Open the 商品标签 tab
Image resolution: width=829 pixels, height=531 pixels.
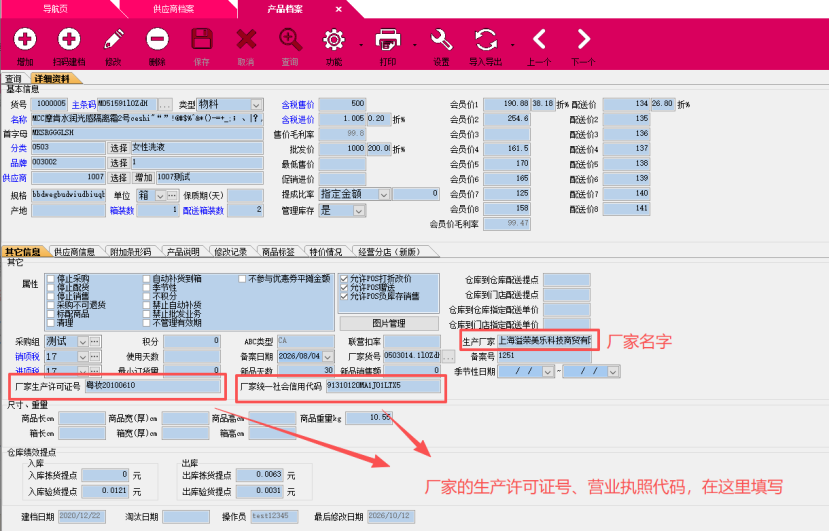tap(278, 252)
